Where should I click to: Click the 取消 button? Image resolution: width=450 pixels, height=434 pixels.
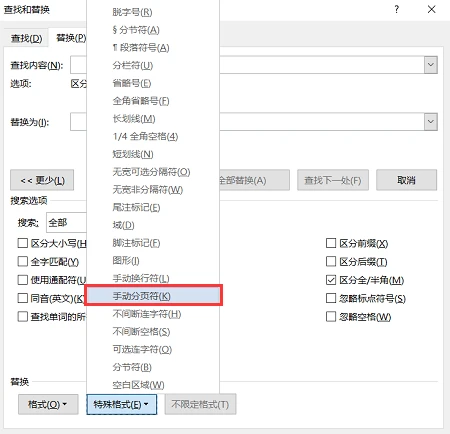406,180
